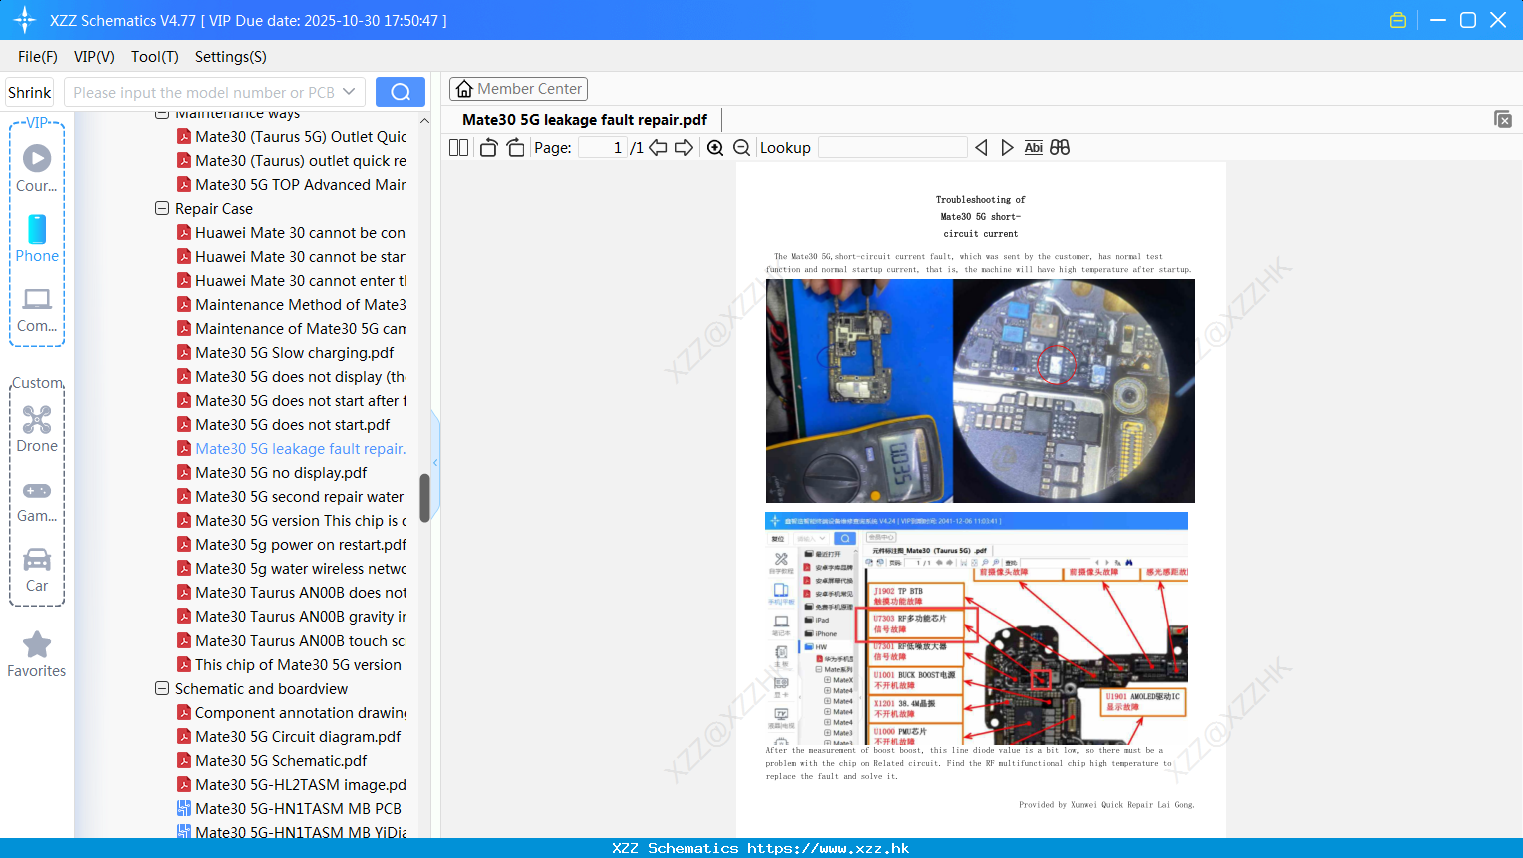
Task: Rotate page counterclockwise
Action: pyautogui.click(x=488, y=147)
